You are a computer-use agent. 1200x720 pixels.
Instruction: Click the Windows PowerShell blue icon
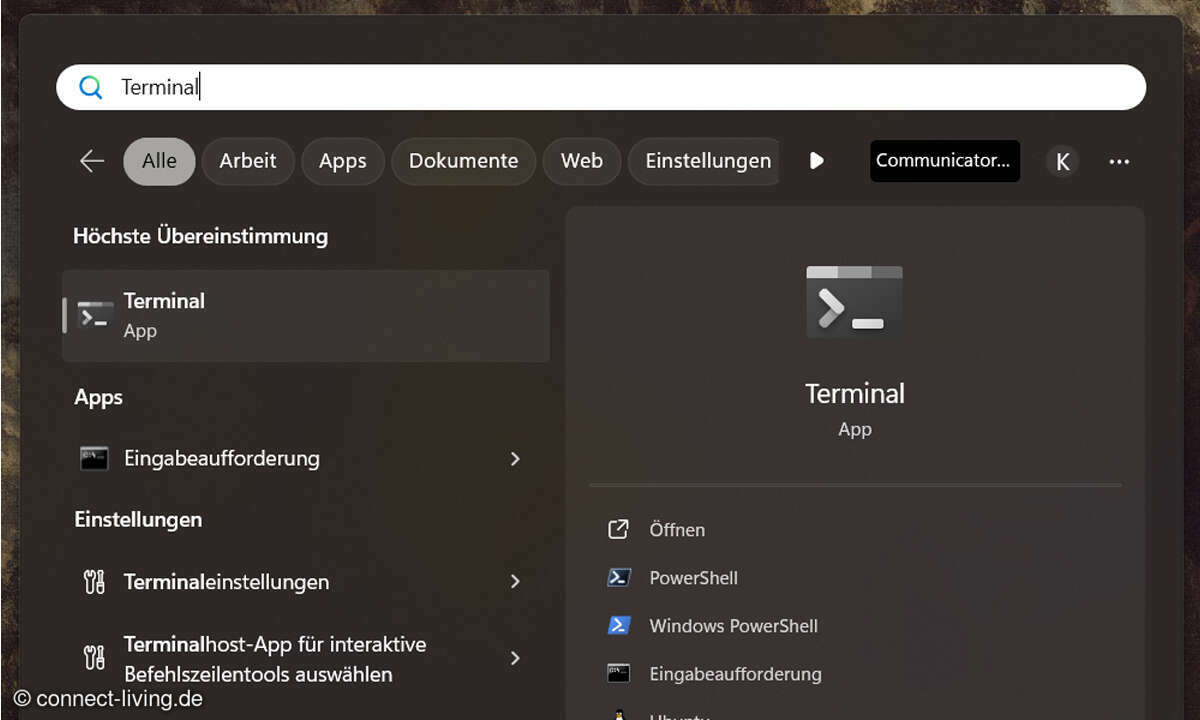pos(619,625)
